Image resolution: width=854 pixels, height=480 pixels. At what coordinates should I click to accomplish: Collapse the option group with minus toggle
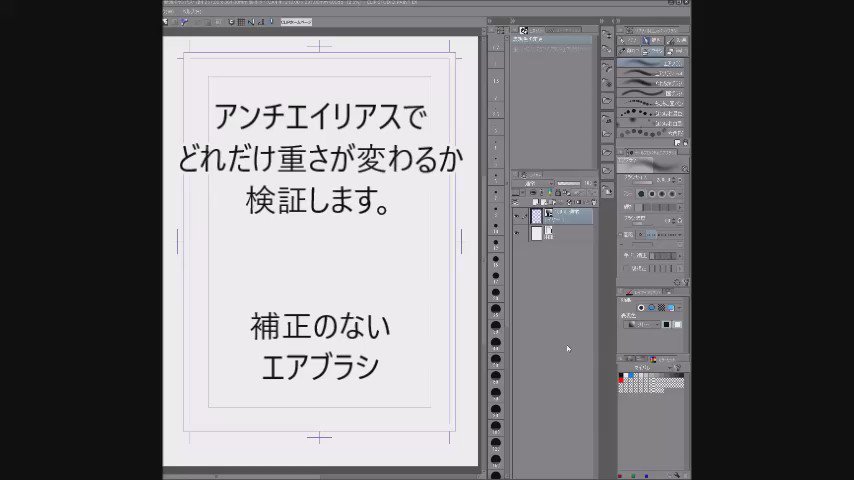tap(621, 234)
